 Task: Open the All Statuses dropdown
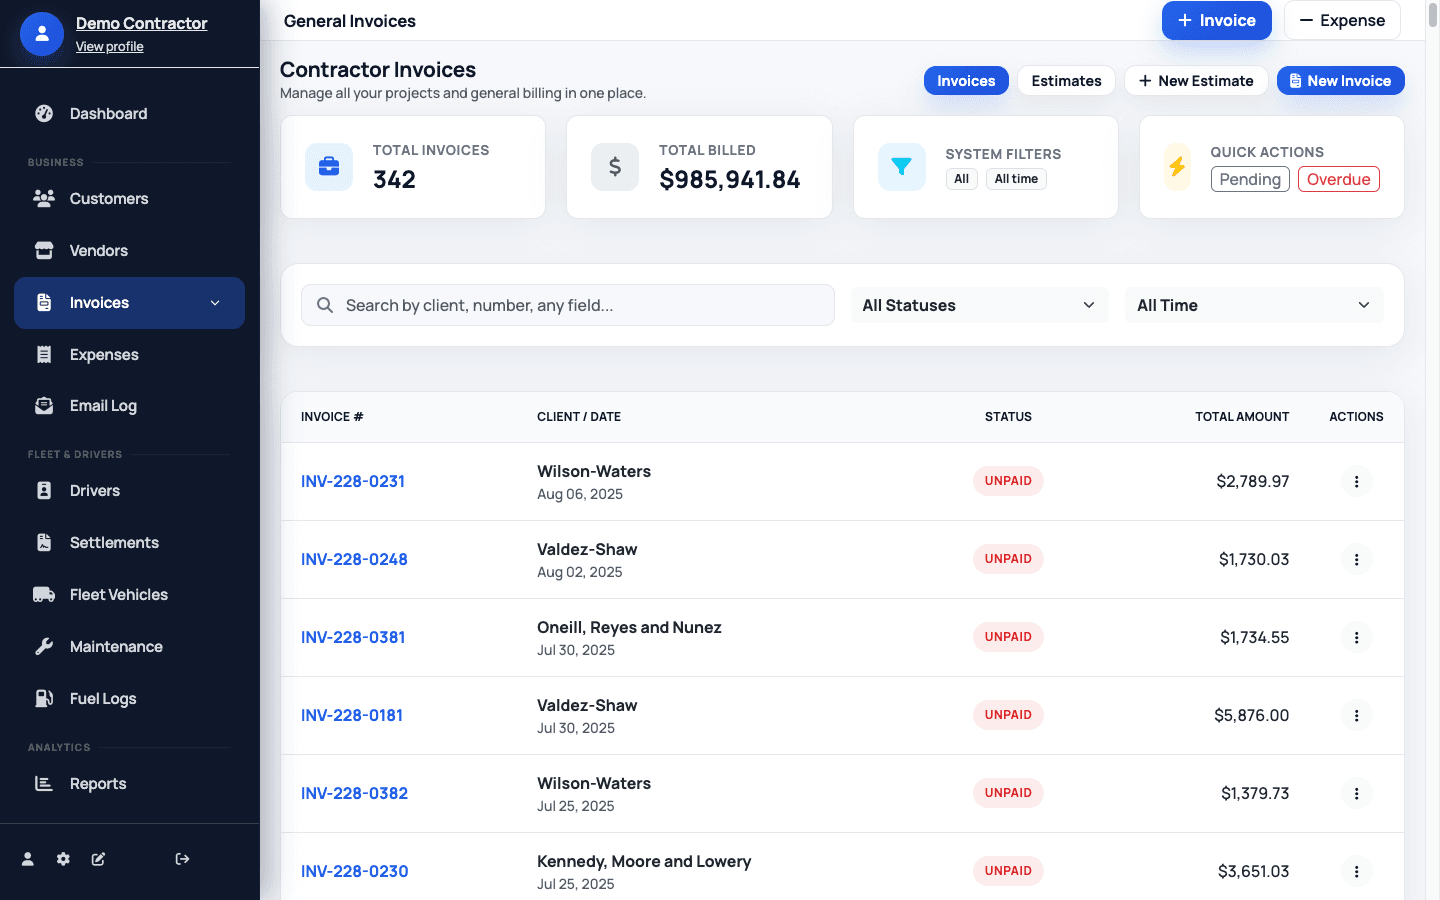pyautogui.click(x=979, y=305)
